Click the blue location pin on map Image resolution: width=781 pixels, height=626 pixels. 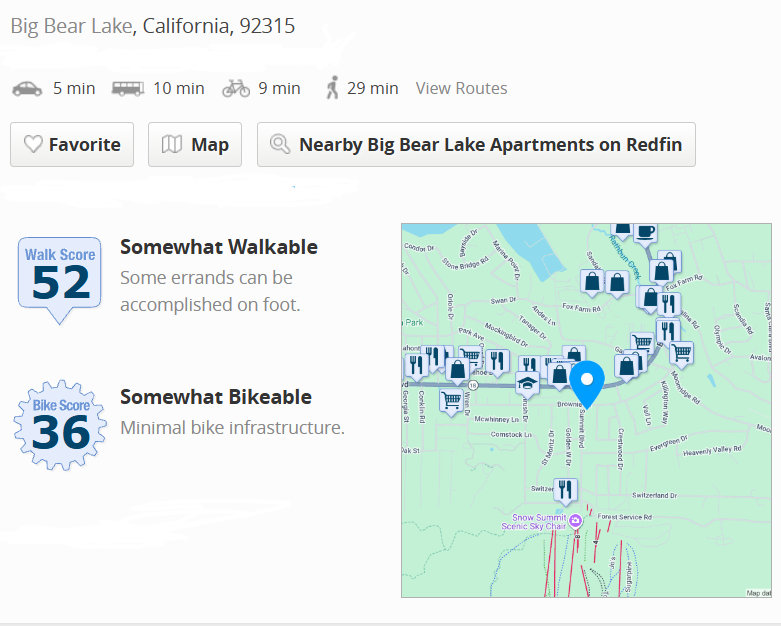pyautogui.click(x=587, y=384)
